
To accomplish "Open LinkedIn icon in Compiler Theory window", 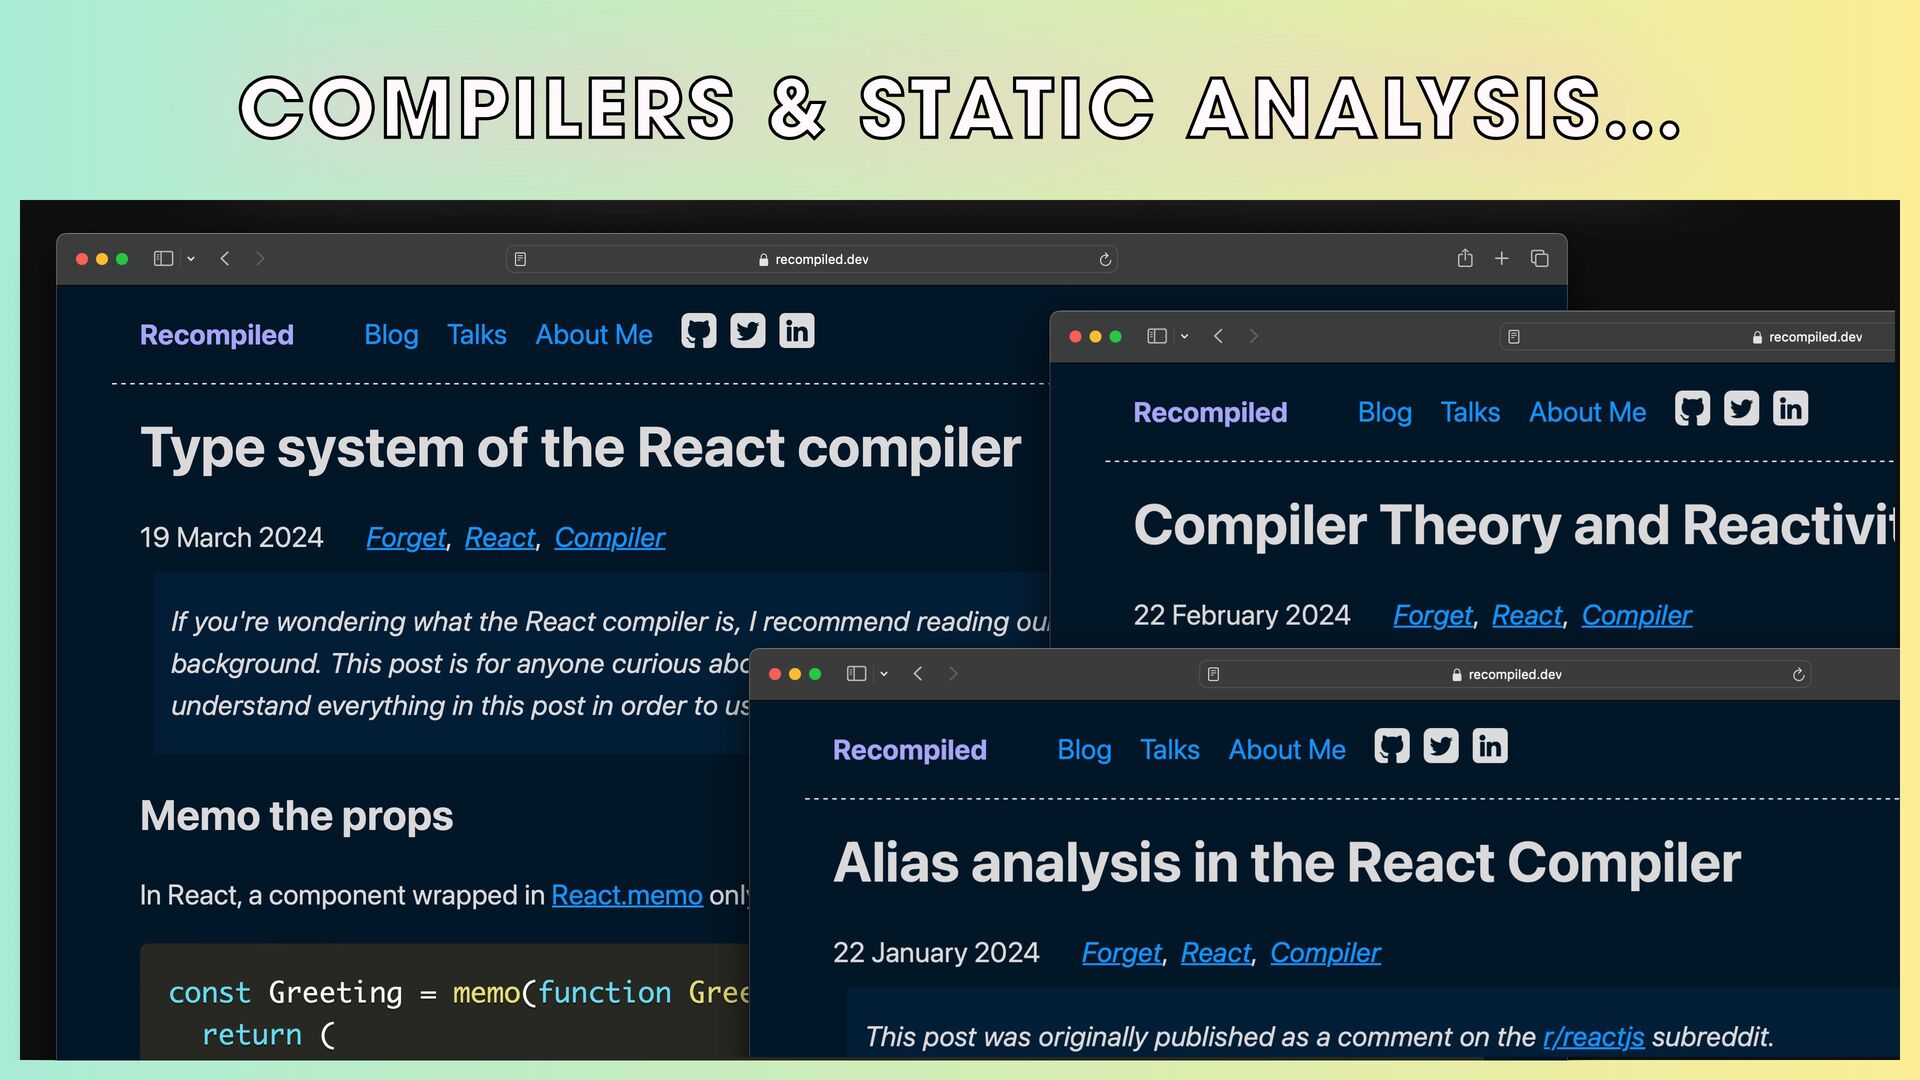I will (1790, 409).
